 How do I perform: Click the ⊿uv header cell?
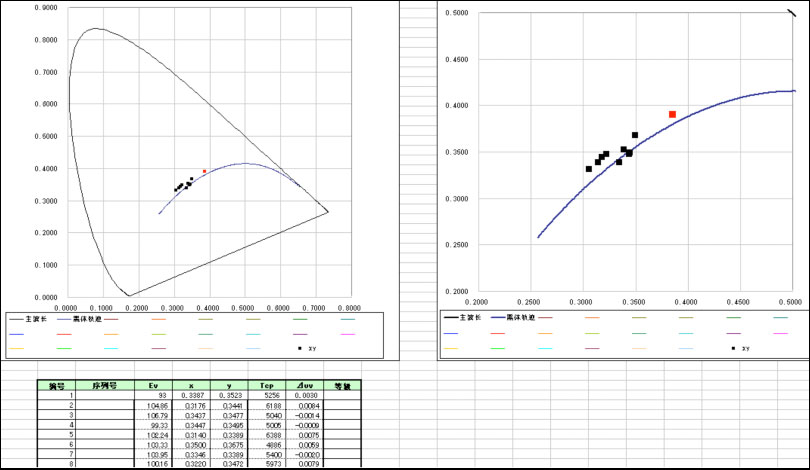pyautogui.click(x=304, y=385)
